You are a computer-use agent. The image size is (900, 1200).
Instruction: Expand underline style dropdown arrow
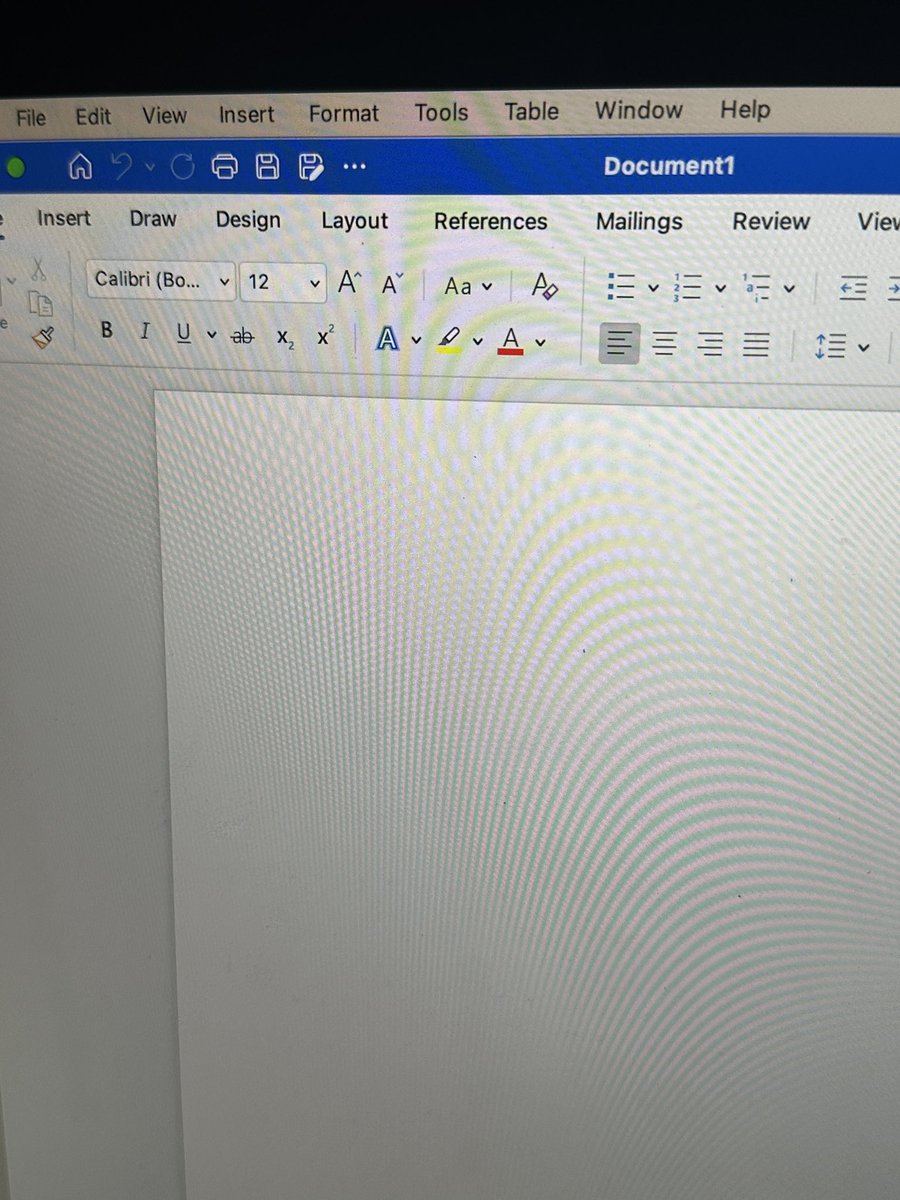(211, 335)
